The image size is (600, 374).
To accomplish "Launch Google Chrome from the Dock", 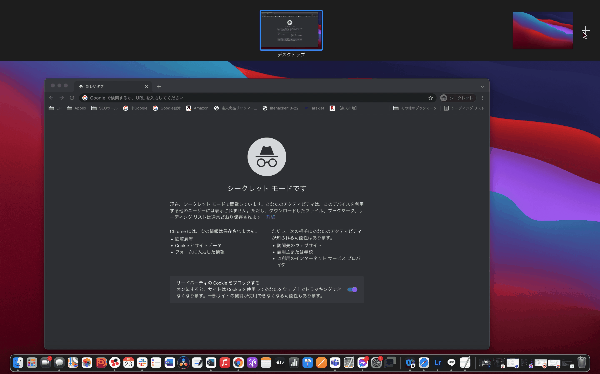I will [238, 362].
